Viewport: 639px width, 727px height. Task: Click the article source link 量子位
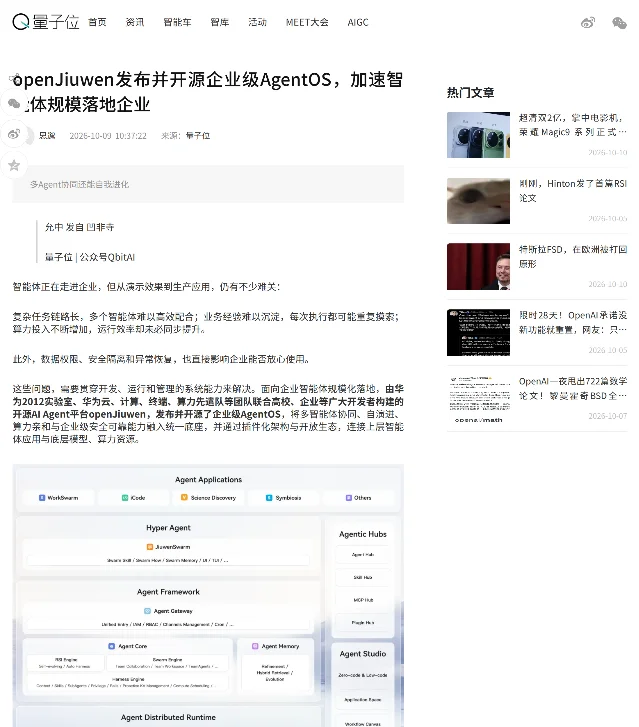(198, 135)
